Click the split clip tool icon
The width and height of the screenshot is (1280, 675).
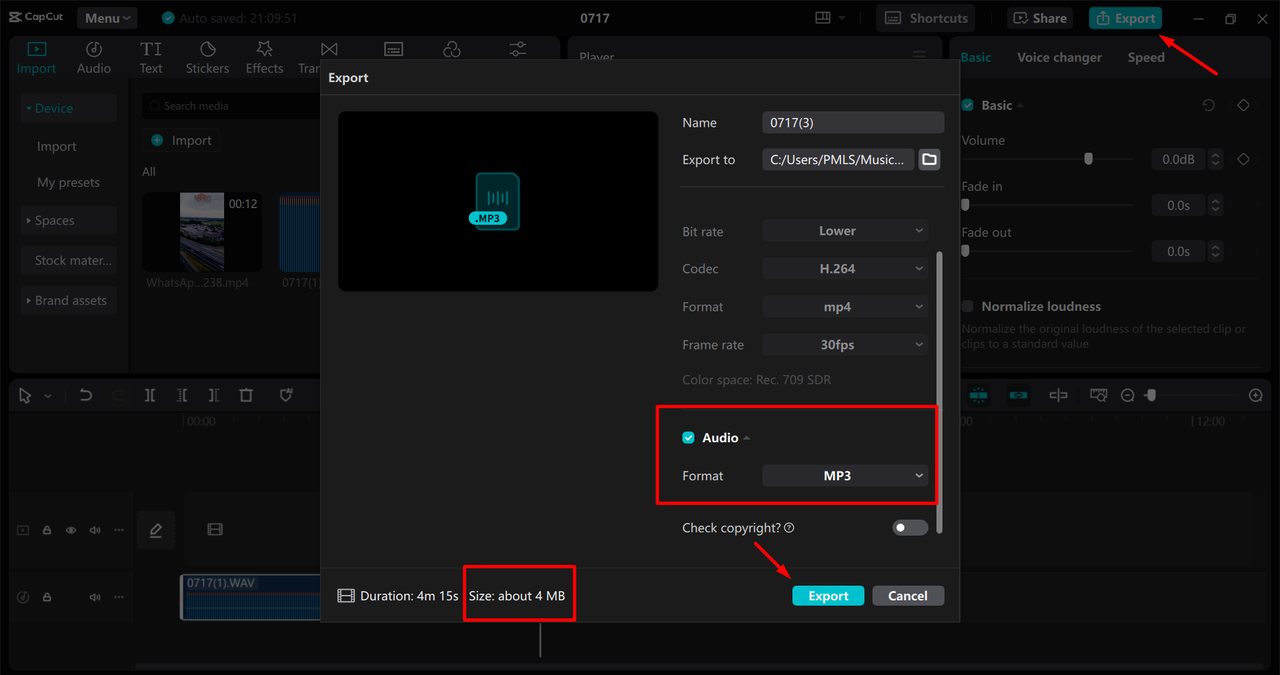pyautogui.click(x=150, y=395)
